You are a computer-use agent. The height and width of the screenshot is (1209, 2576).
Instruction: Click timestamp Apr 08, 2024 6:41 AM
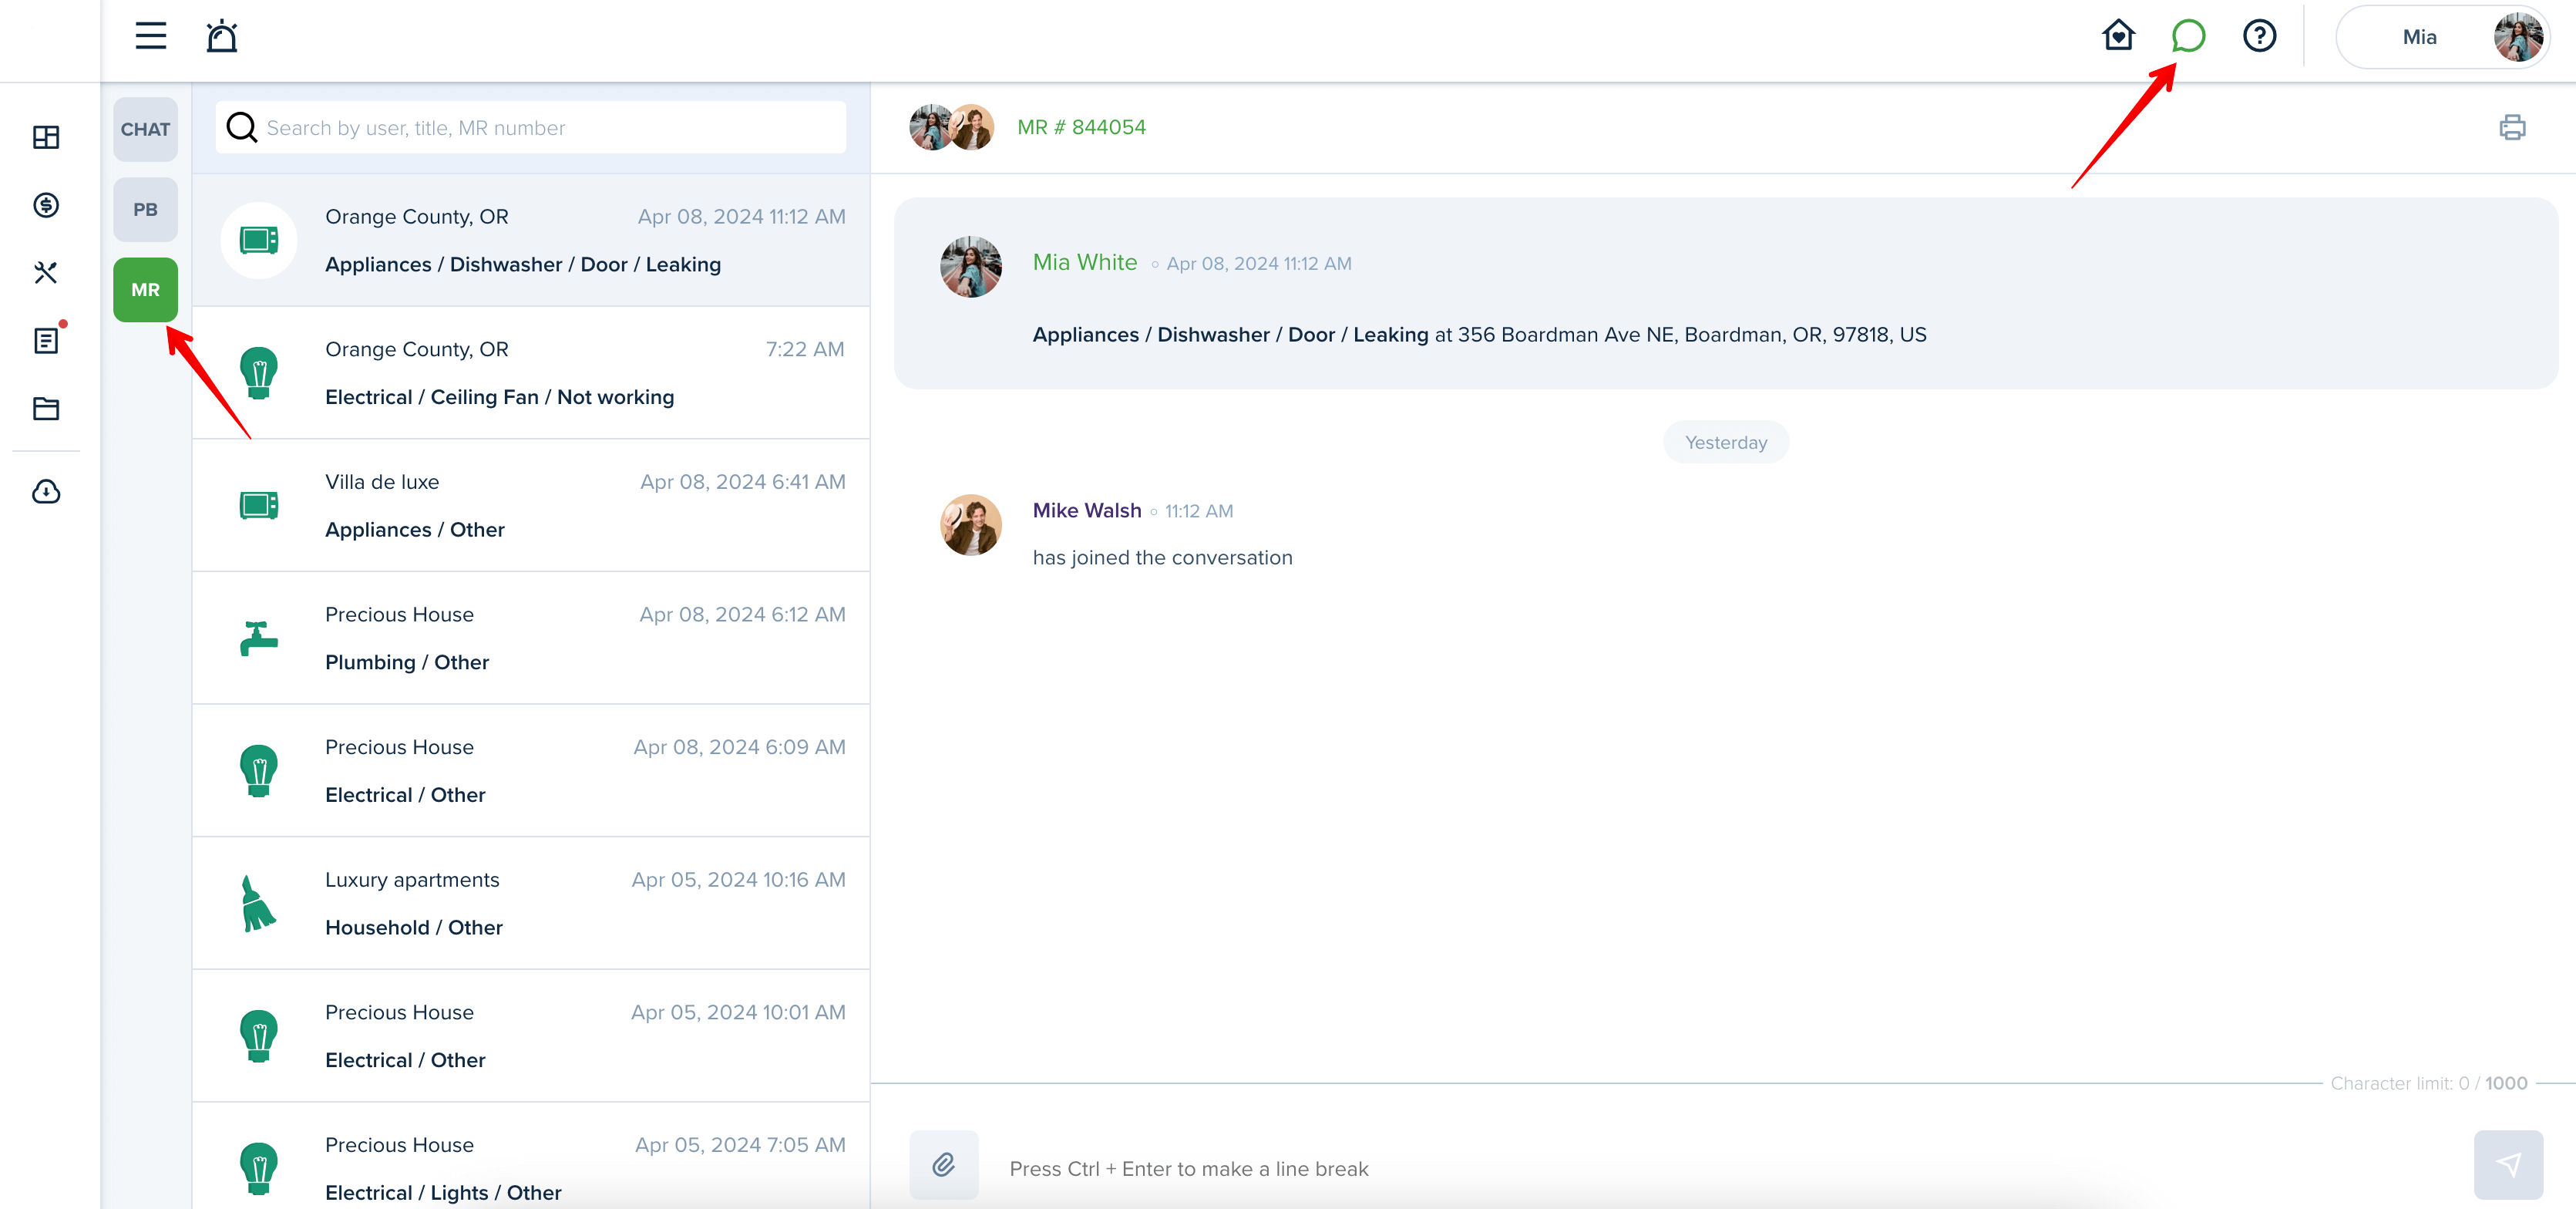[x=743, y=482]
